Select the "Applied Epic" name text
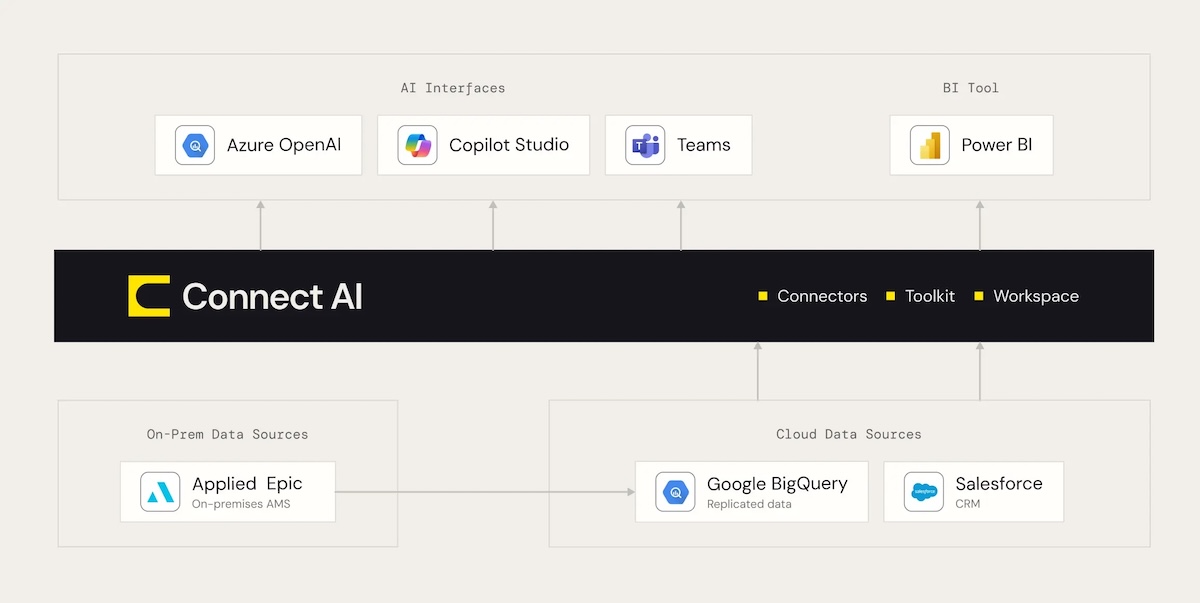 pos(247,484)
